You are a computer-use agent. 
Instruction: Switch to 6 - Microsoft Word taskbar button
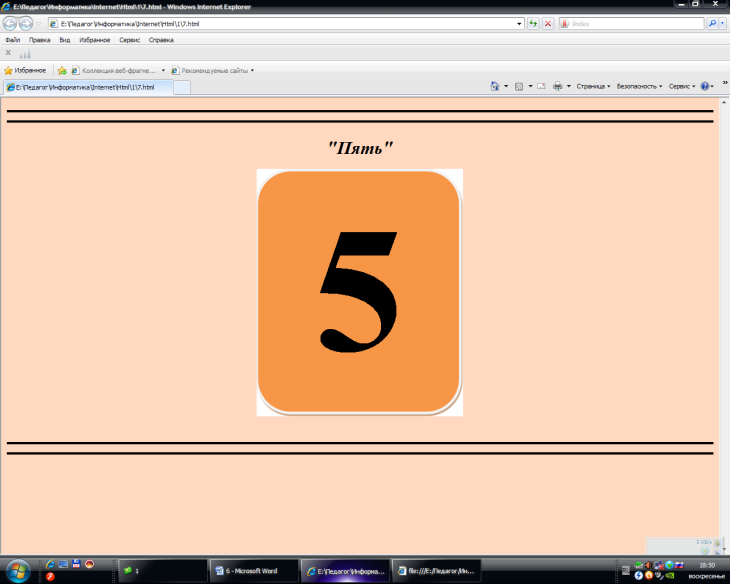[x=254, y=570]
